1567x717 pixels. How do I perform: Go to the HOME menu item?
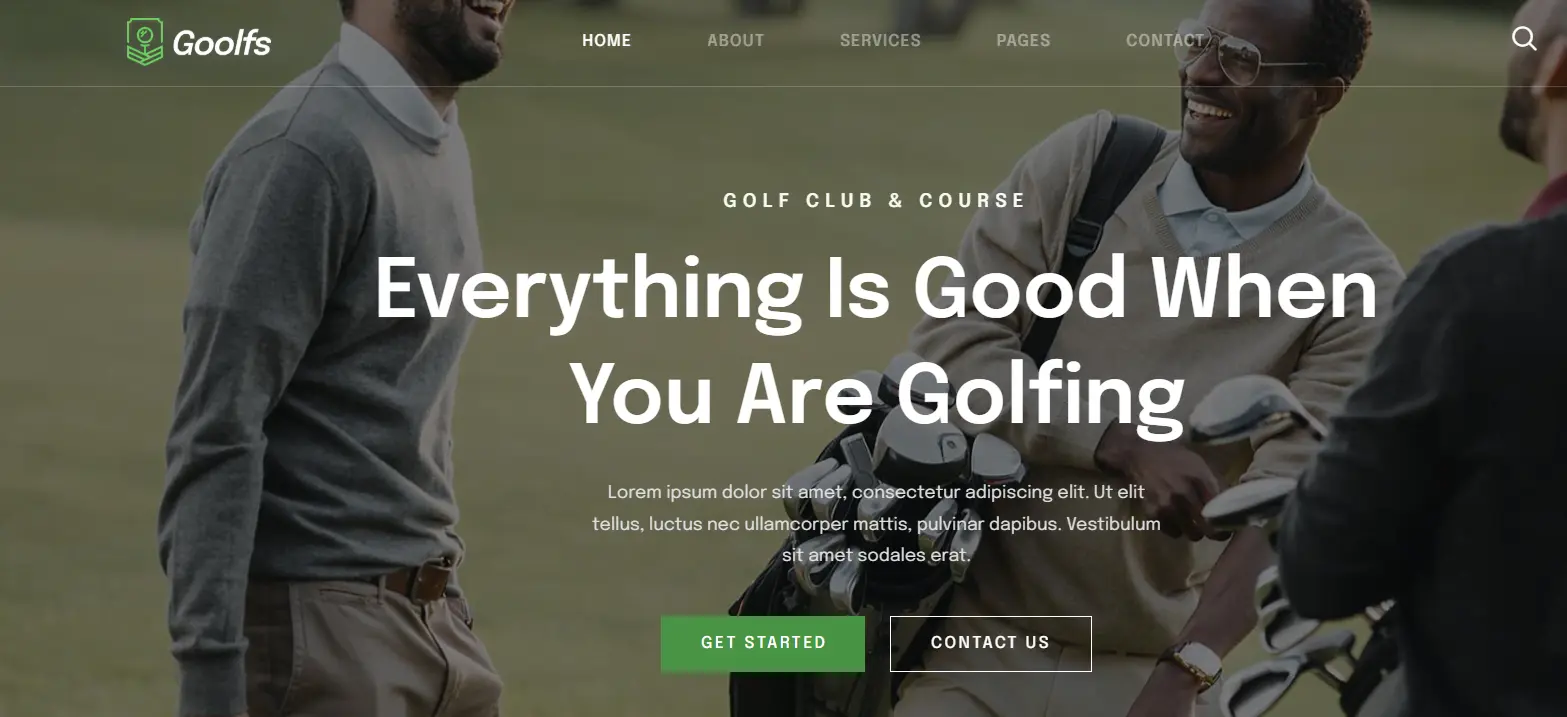tap(607, 40)
